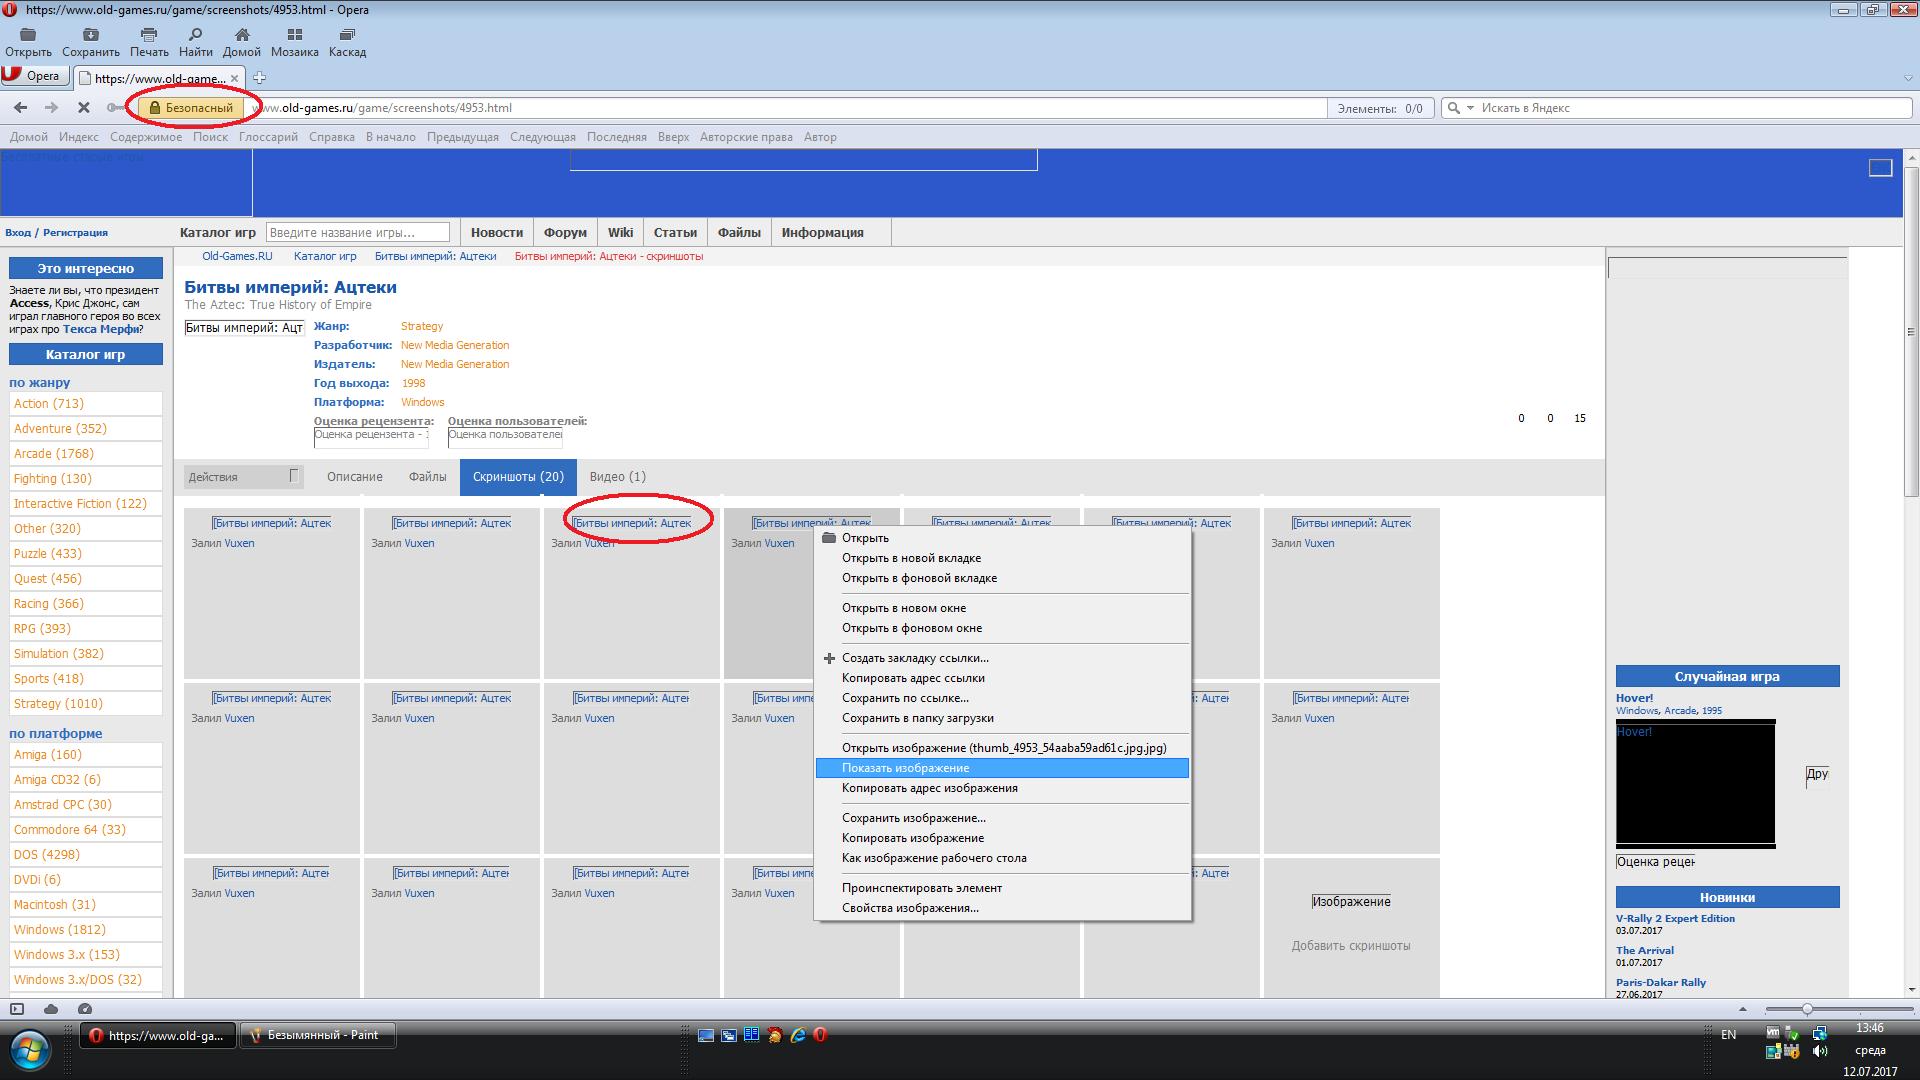Click the Каскад cascade windows icon
The height and width of the screenshot is (1080, 1920).
click(x=347, y=35)
